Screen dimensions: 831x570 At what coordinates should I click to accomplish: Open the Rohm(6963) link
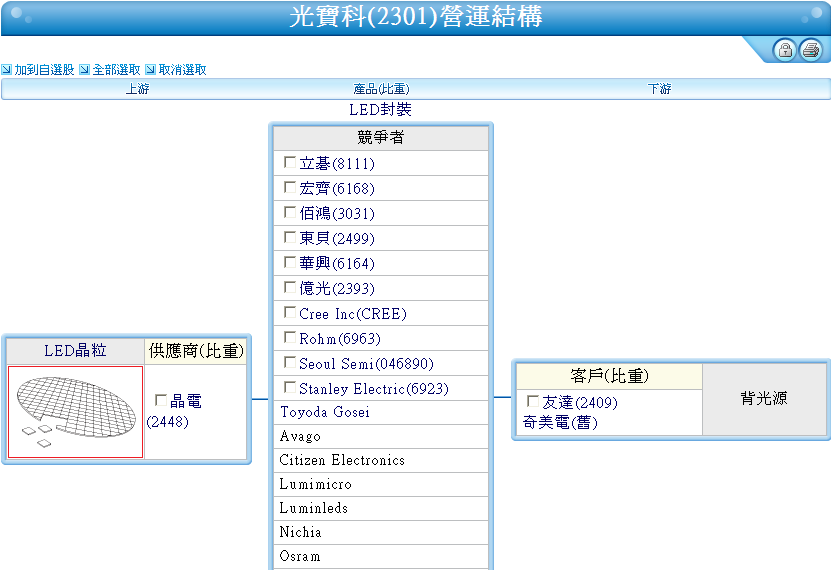pos(340,339)
